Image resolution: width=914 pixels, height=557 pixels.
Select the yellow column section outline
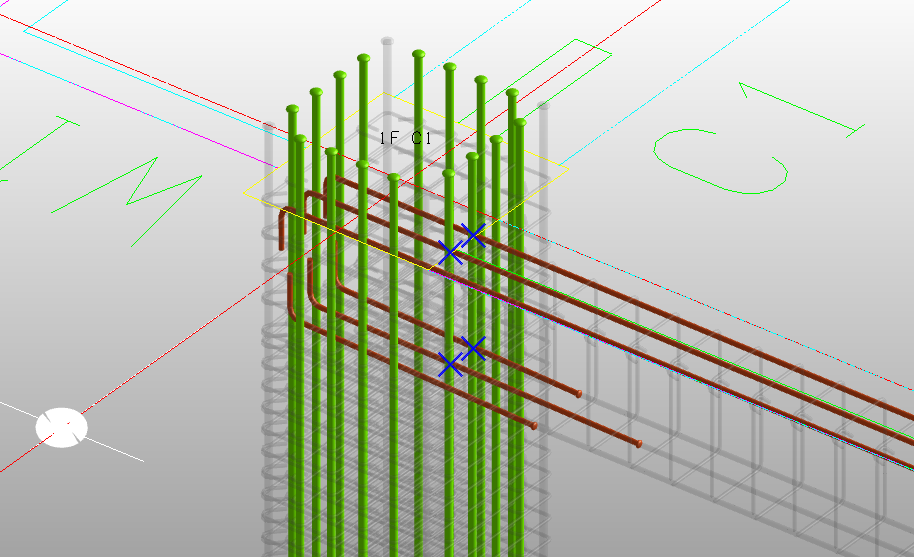[x=405, y=181]
